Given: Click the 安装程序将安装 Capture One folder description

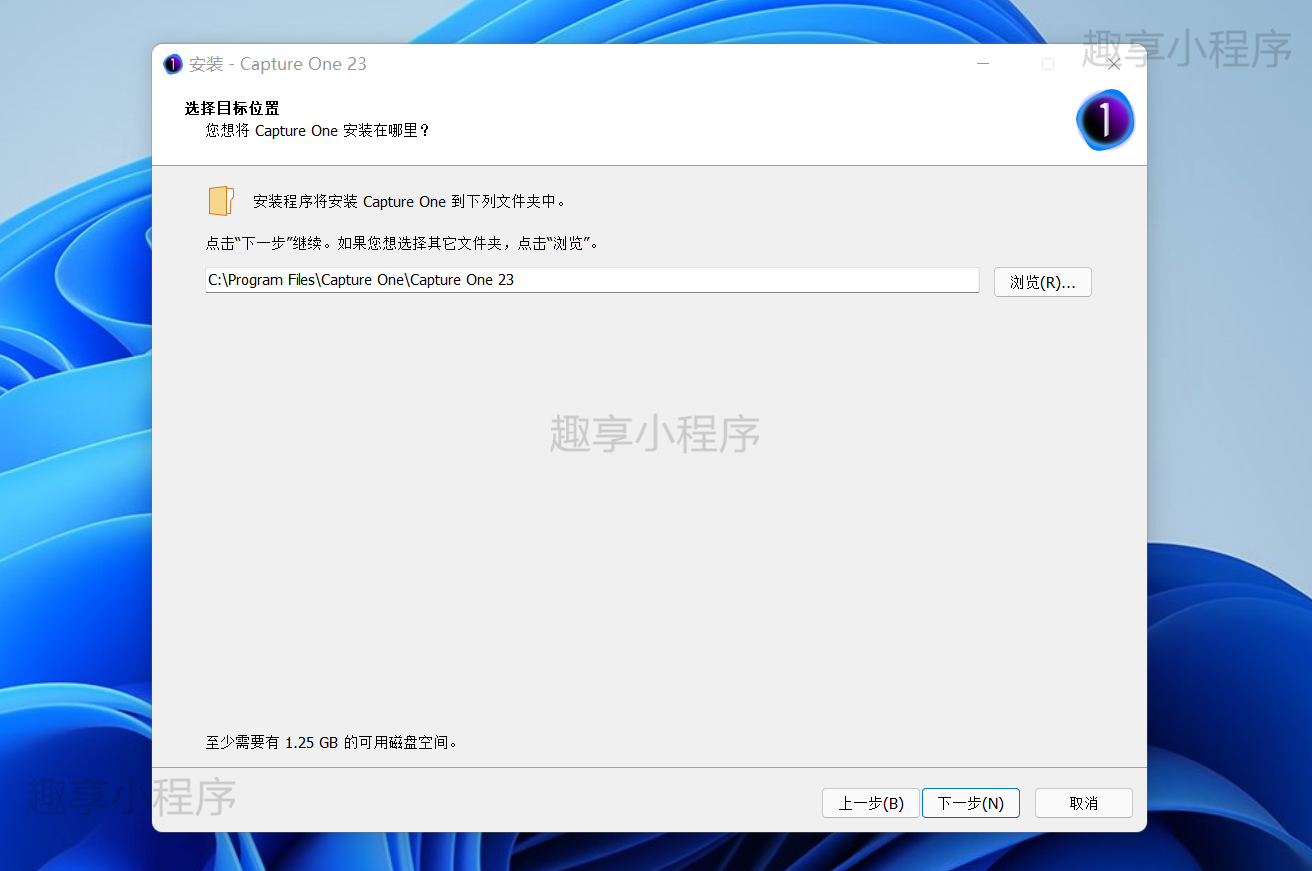Looking at the screenshot, I should coord(410,201).
